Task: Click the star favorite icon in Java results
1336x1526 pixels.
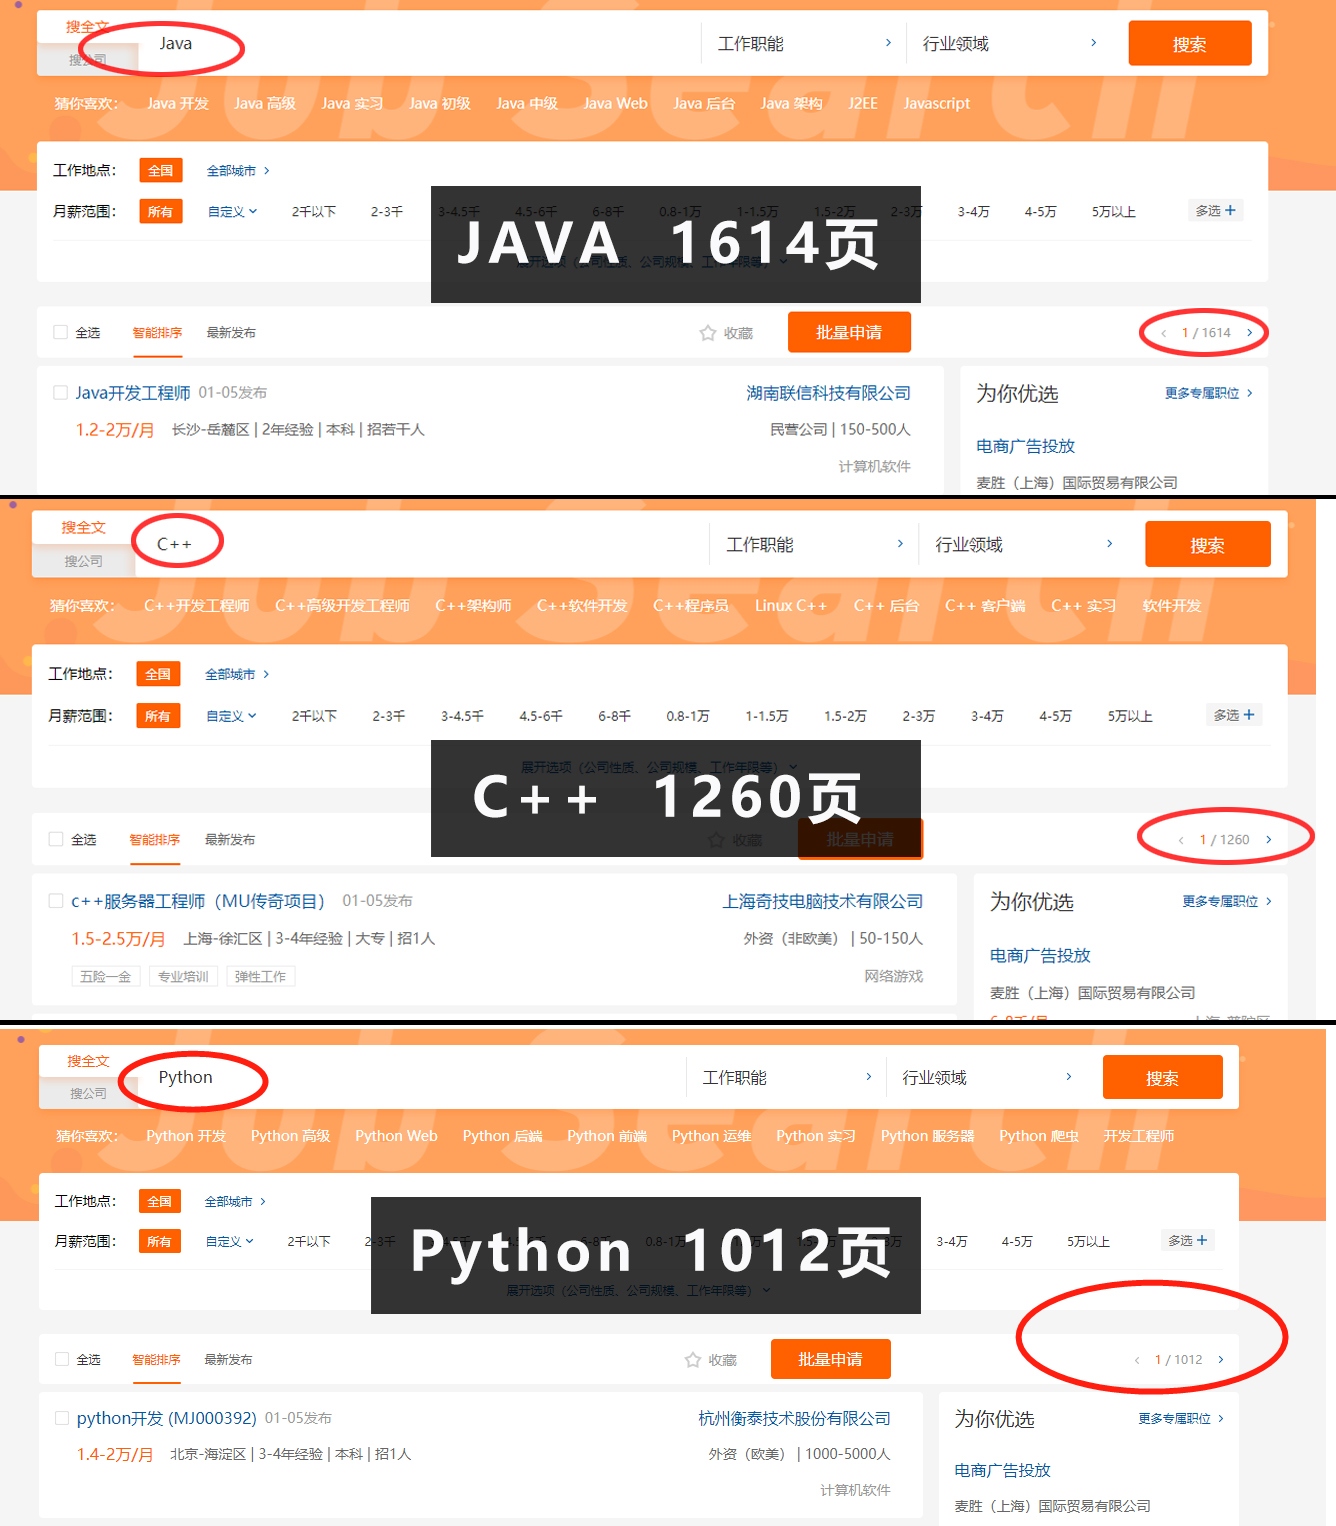Action: pyautogui.click(x=708, y=333)
